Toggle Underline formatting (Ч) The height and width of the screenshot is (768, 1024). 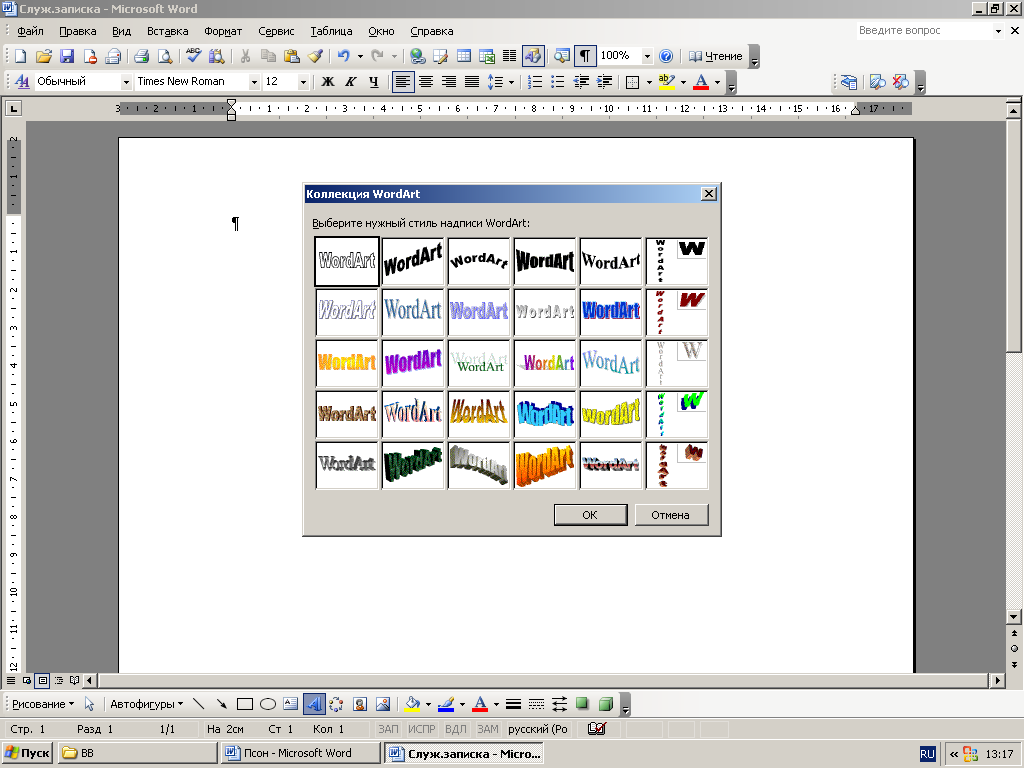[x=374, y=82]
